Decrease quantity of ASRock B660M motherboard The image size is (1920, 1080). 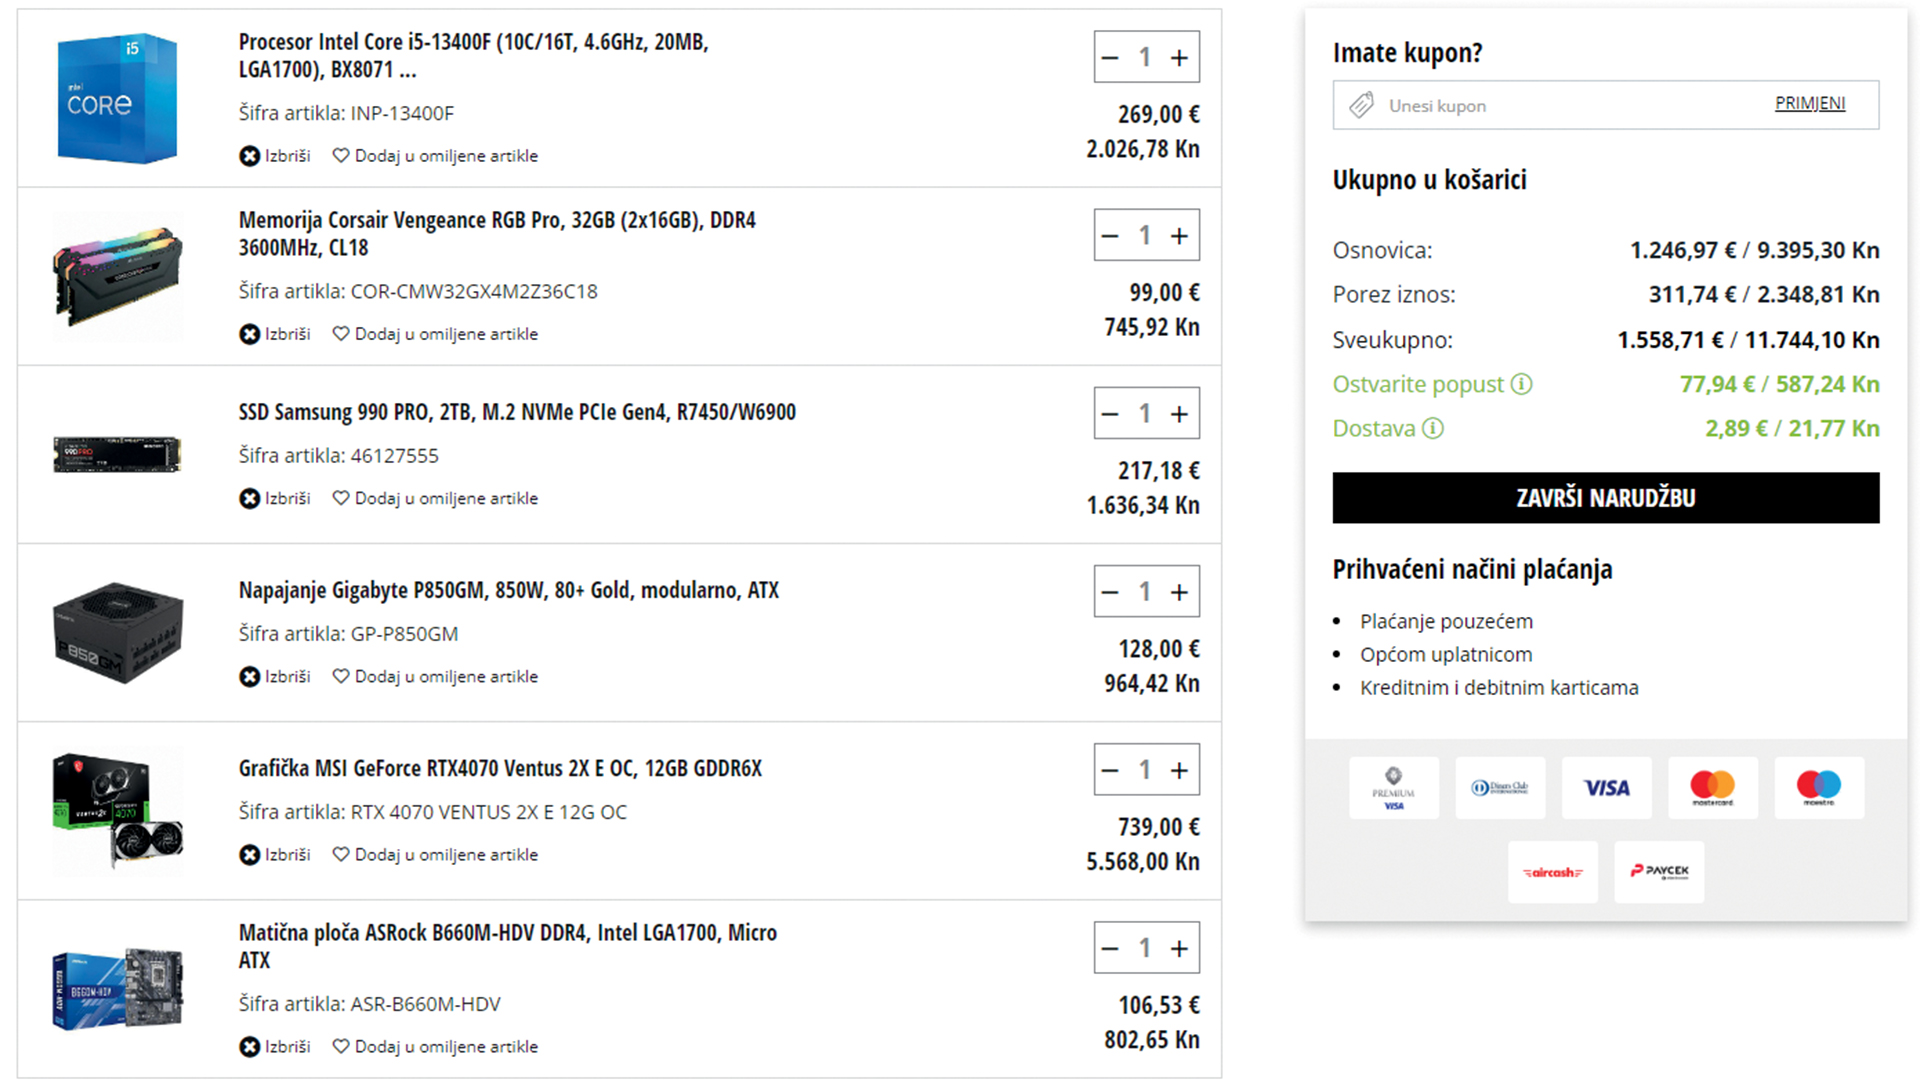coord(1110,948)
